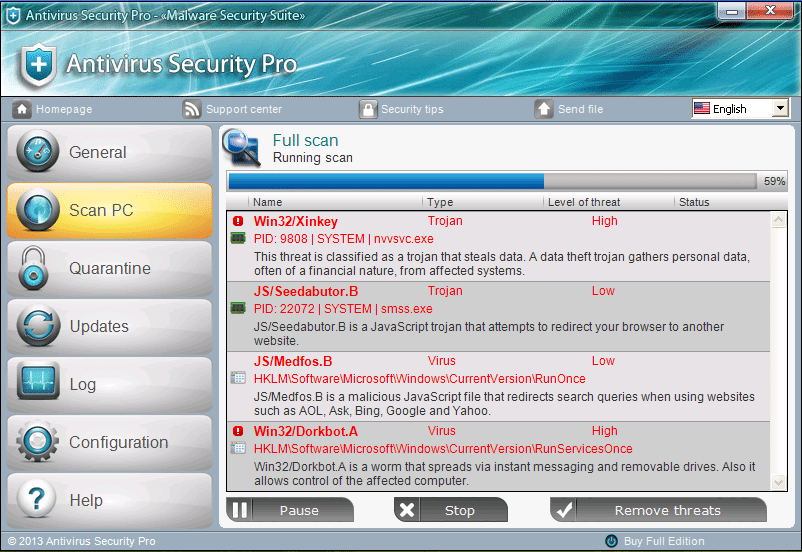Open the Homepage link
Viewport: 802px width, 552px height.
point(64,109)
